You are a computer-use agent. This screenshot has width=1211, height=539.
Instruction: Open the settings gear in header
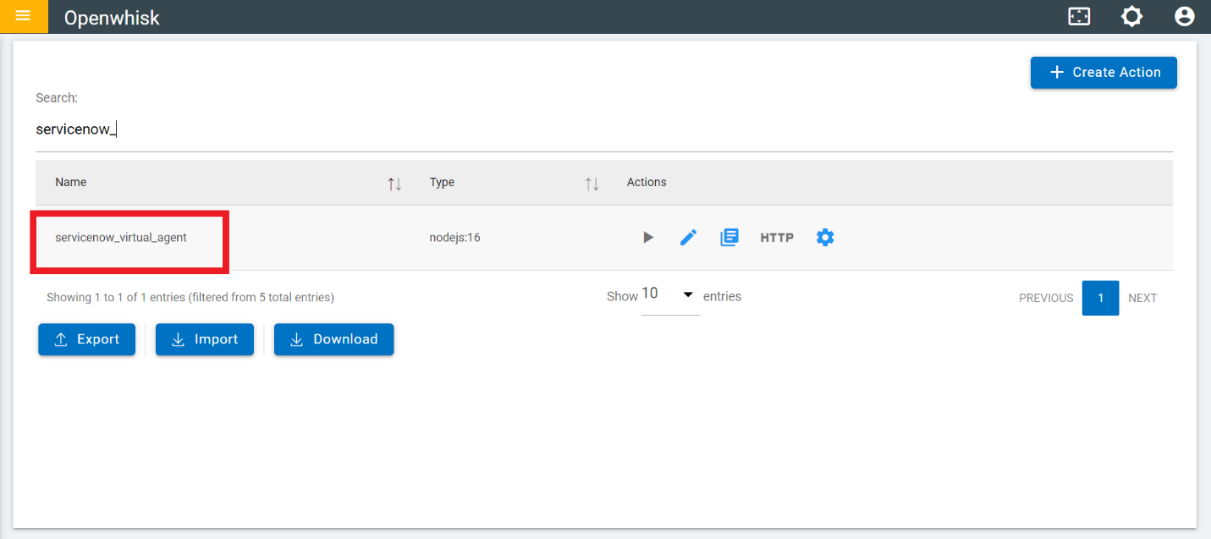tap(1132, 16)
